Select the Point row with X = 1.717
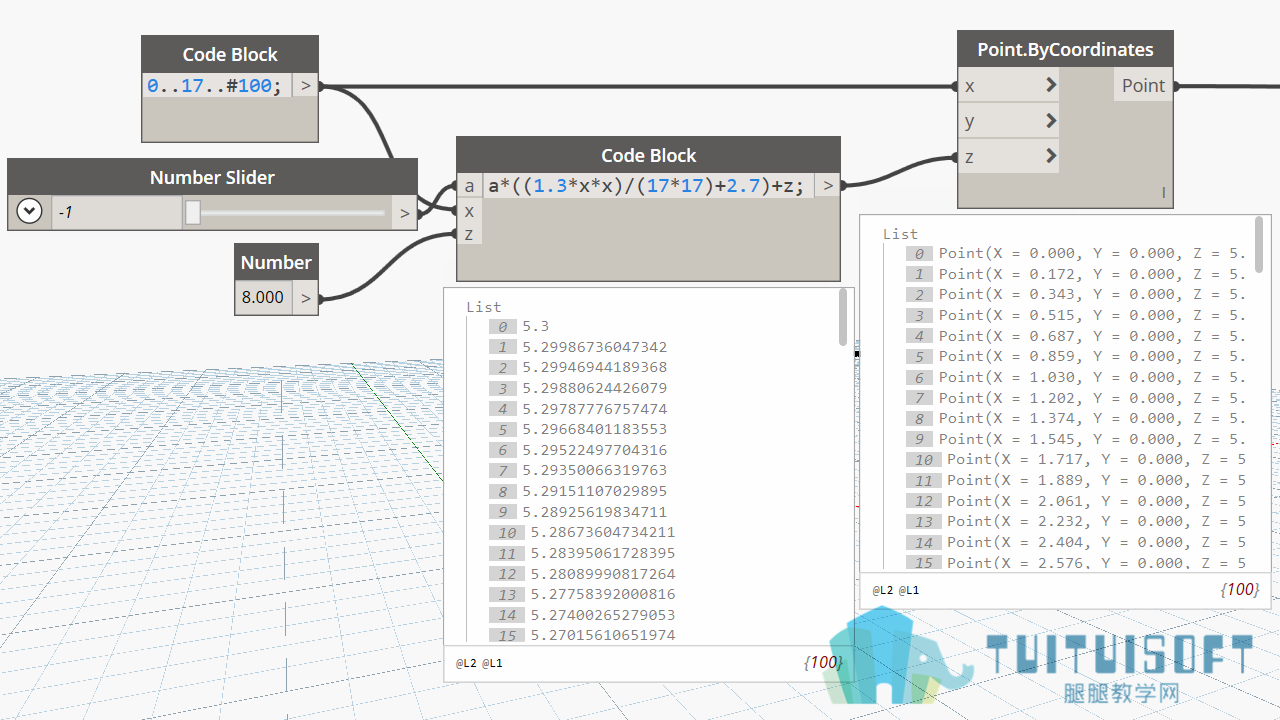The height and width of the screenshot is (720, 1280). 1096,459
